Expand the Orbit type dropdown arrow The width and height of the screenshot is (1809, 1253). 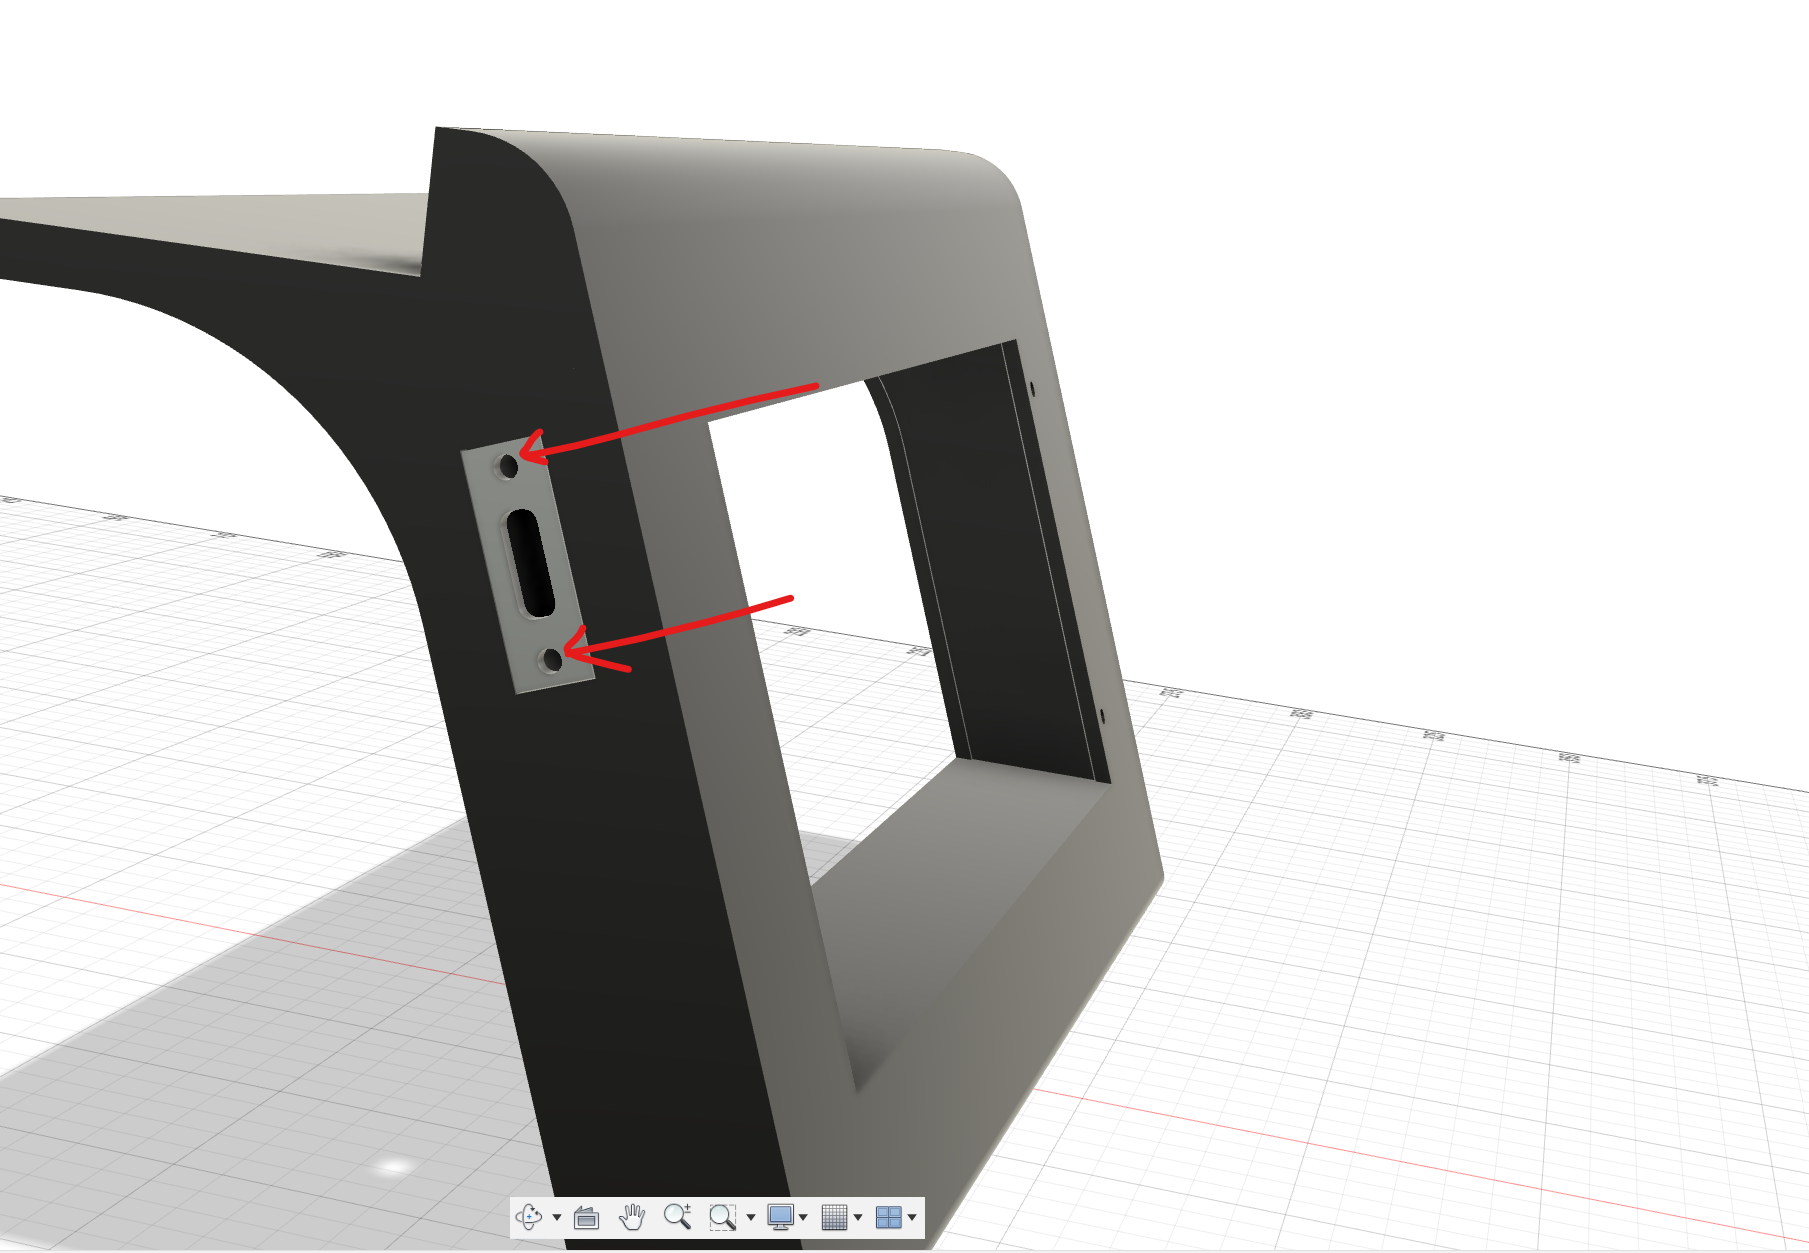[557, 1218]
